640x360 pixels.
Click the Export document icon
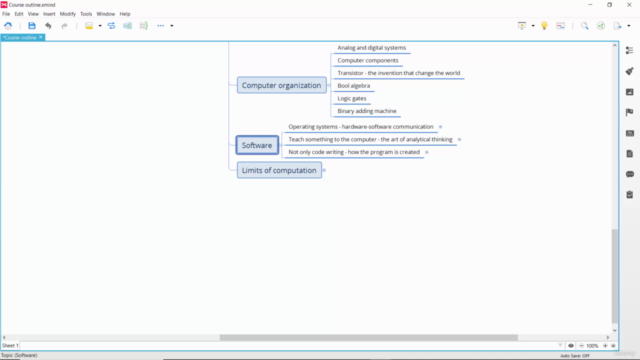click(618, 26)
